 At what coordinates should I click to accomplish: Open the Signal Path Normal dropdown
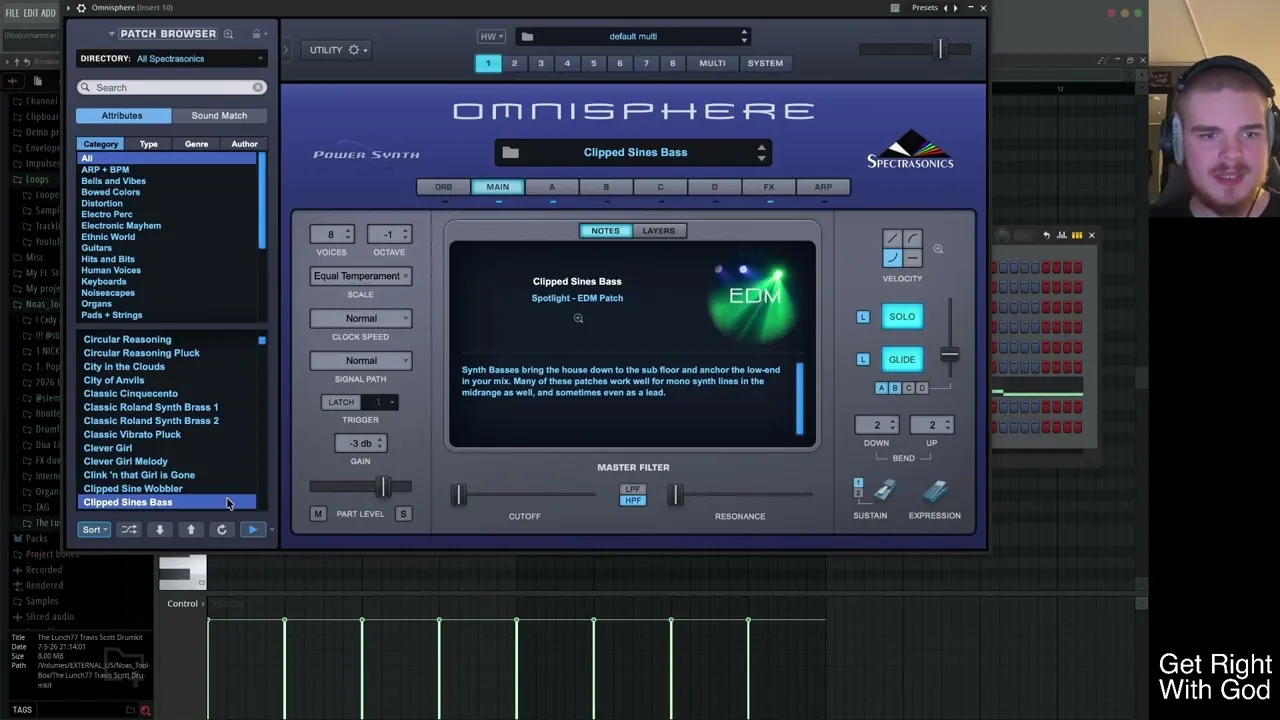(x=360, y=360)
